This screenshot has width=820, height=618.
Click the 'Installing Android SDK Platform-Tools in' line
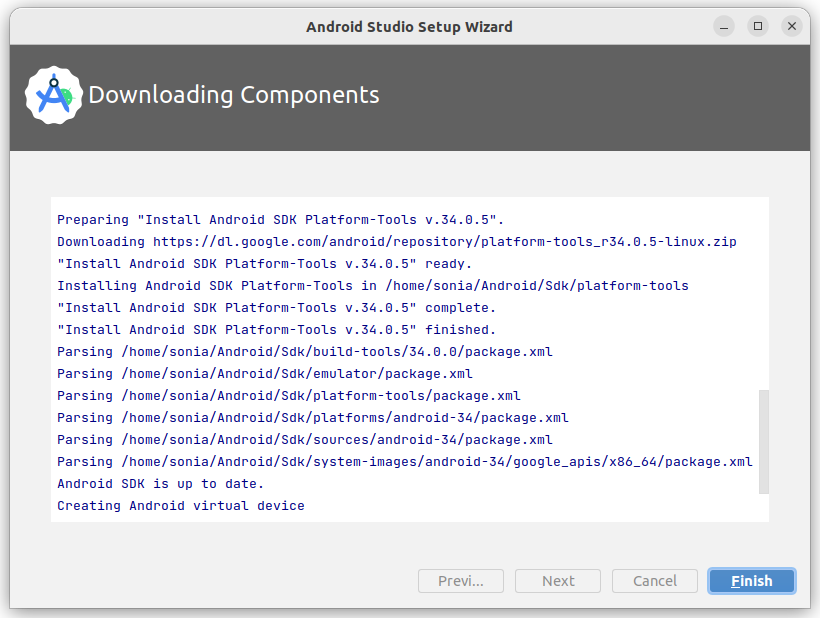point(373,285)
